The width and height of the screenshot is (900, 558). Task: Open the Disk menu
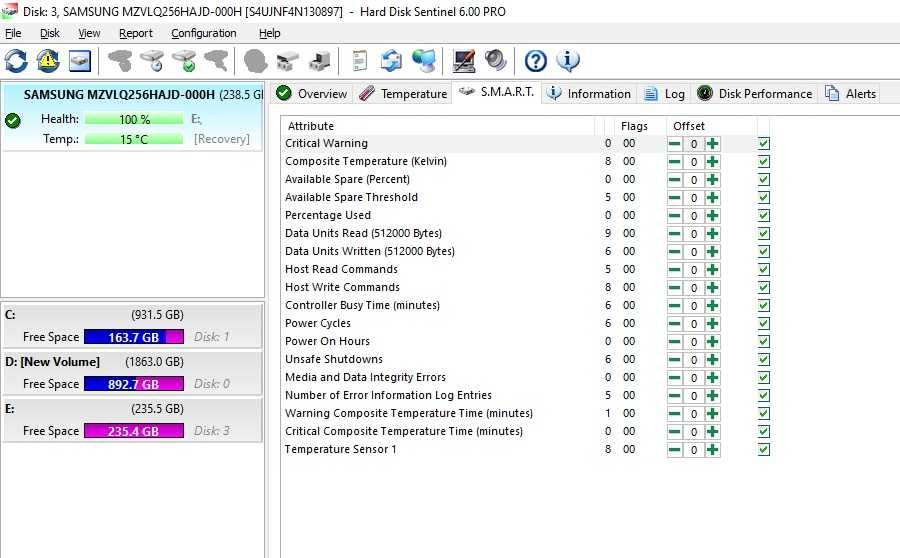[x=50, y=33]
